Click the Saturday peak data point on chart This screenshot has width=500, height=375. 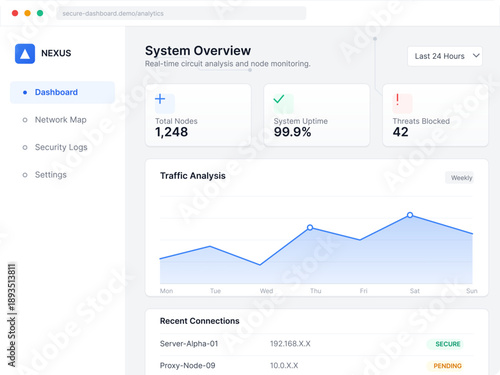click(x=410, y=215)
